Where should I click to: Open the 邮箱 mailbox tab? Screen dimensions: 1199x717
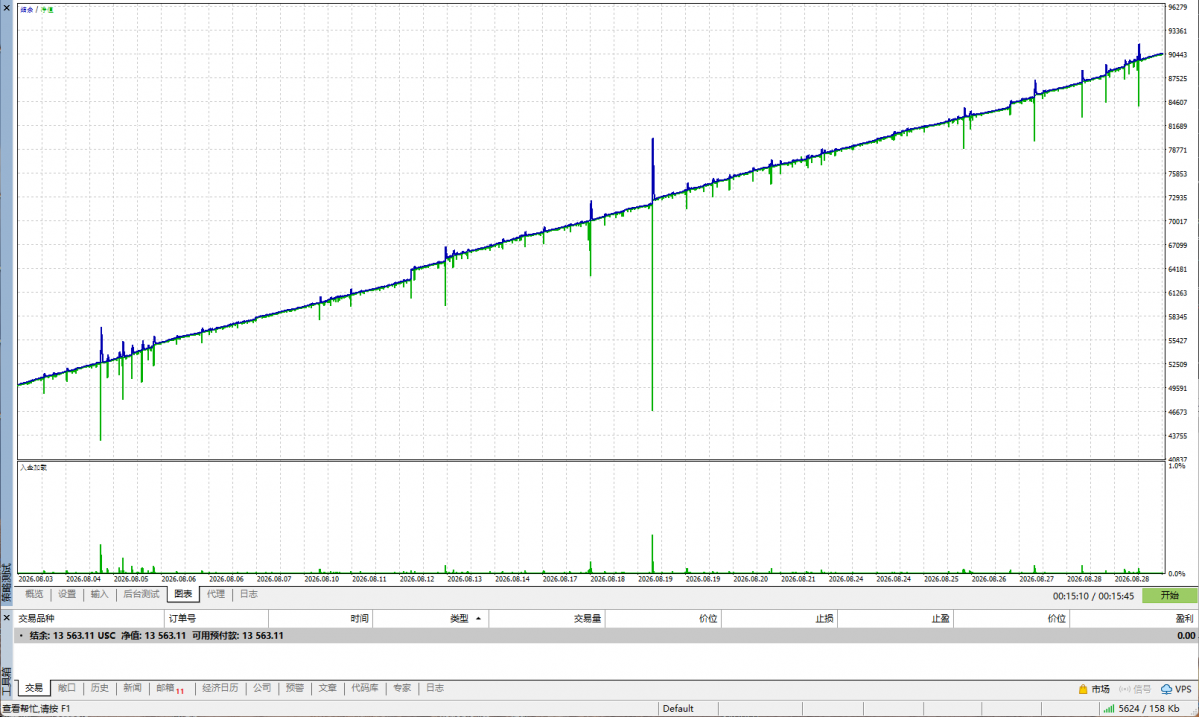[x=170, y=688]
